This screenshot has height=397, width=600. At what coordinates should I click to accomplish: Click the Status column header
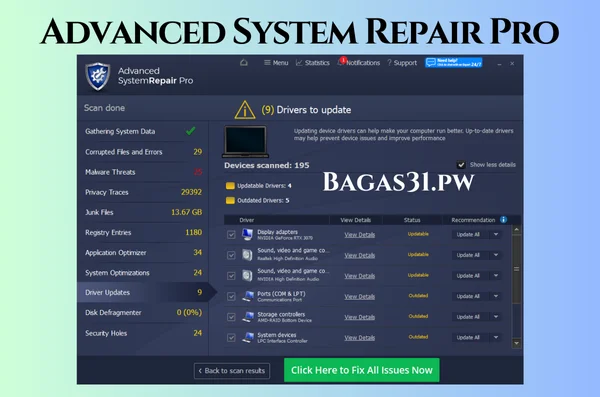click(x=412, y=220)
